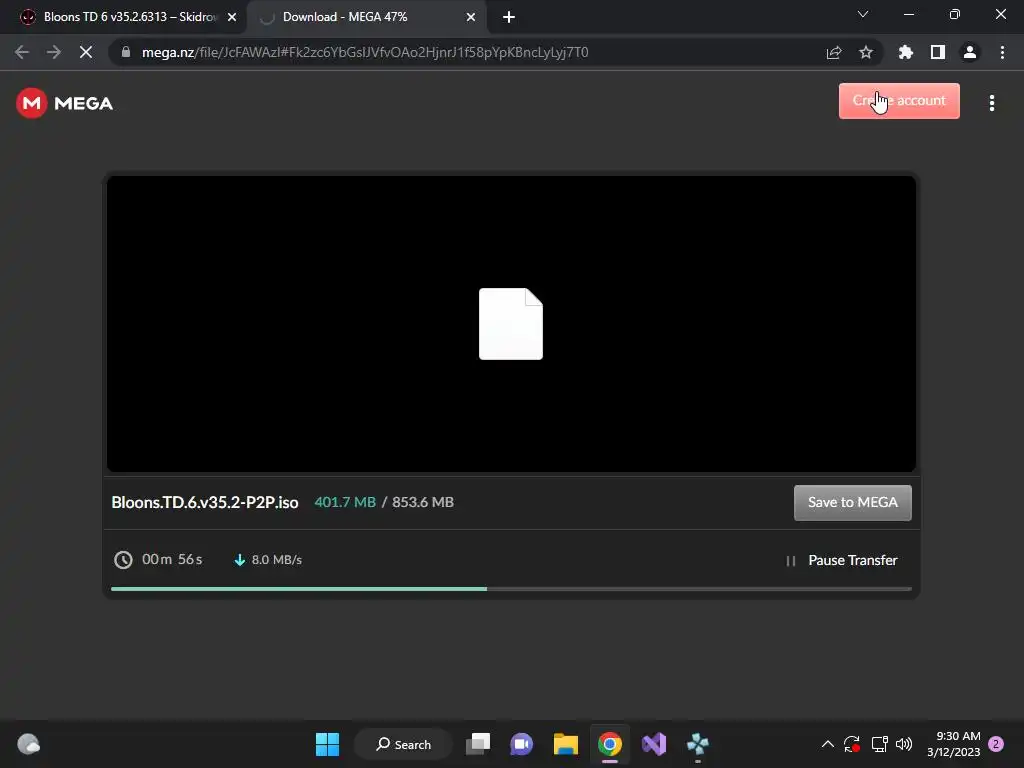Open Chrome three-dot menu

[1002, 52]
